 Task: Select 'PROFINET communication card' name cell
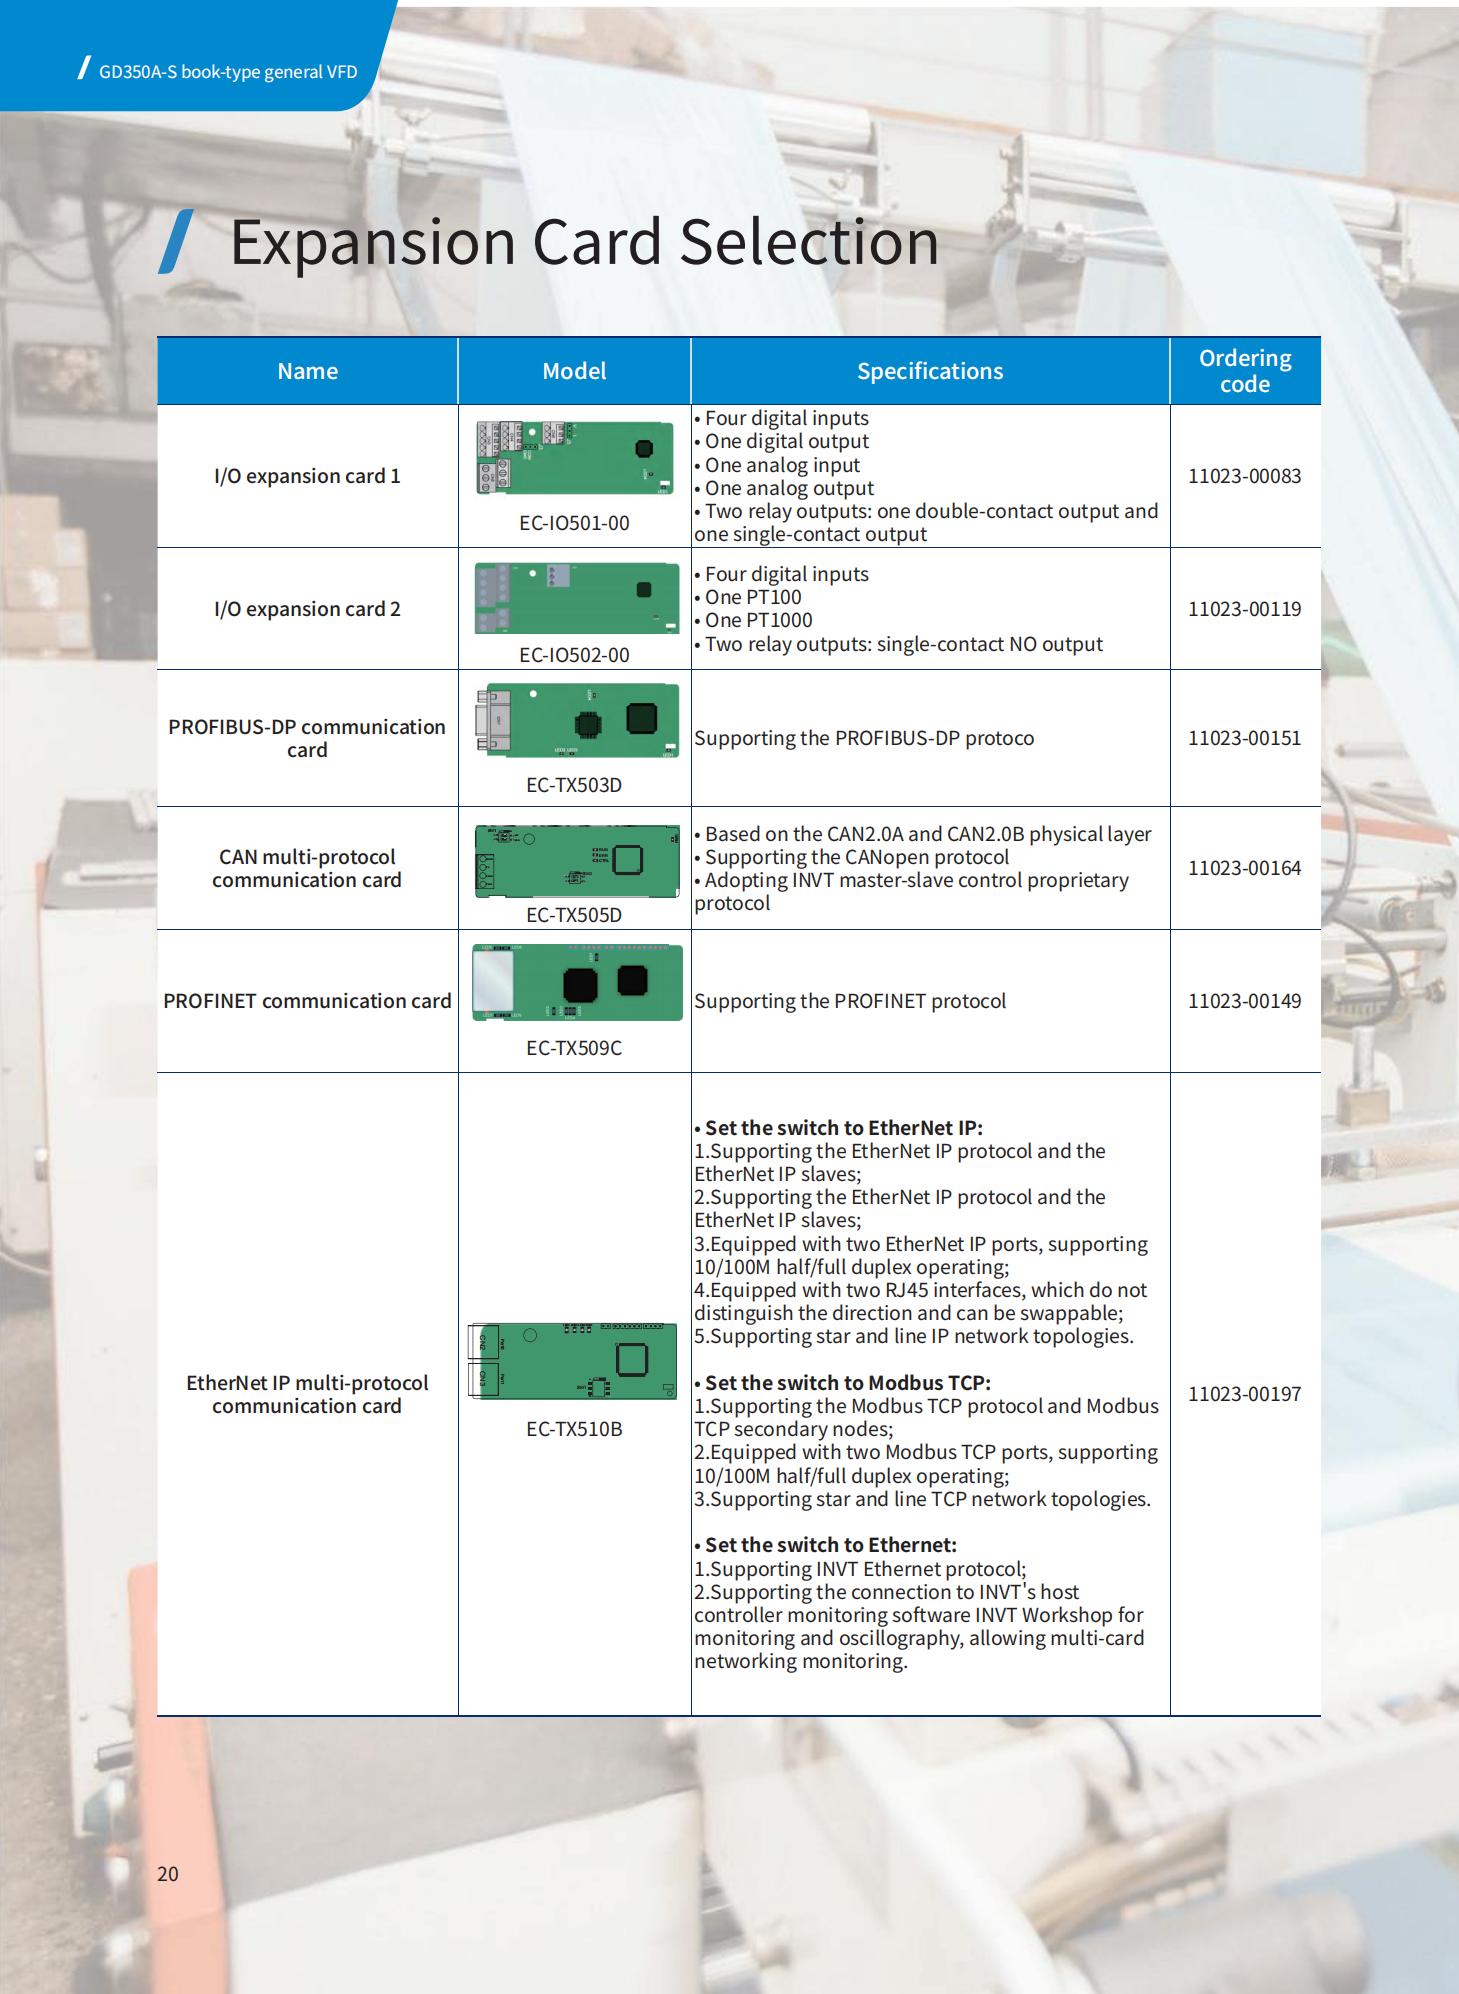click(x=307, y=1001)
